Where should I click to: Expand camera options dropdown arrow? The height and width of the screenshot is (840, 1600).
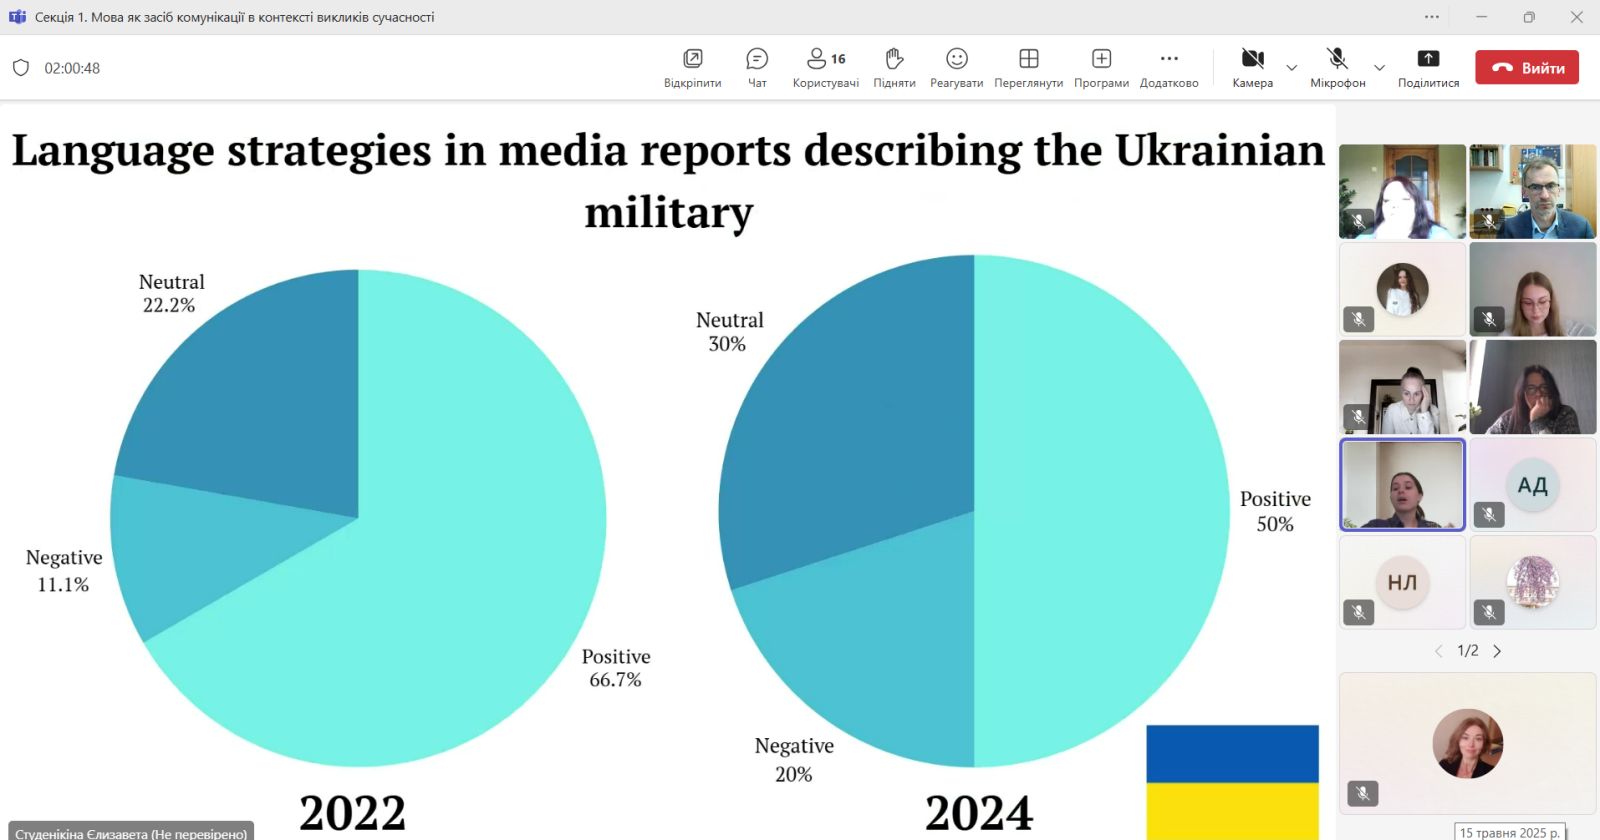click(1292, 68)
